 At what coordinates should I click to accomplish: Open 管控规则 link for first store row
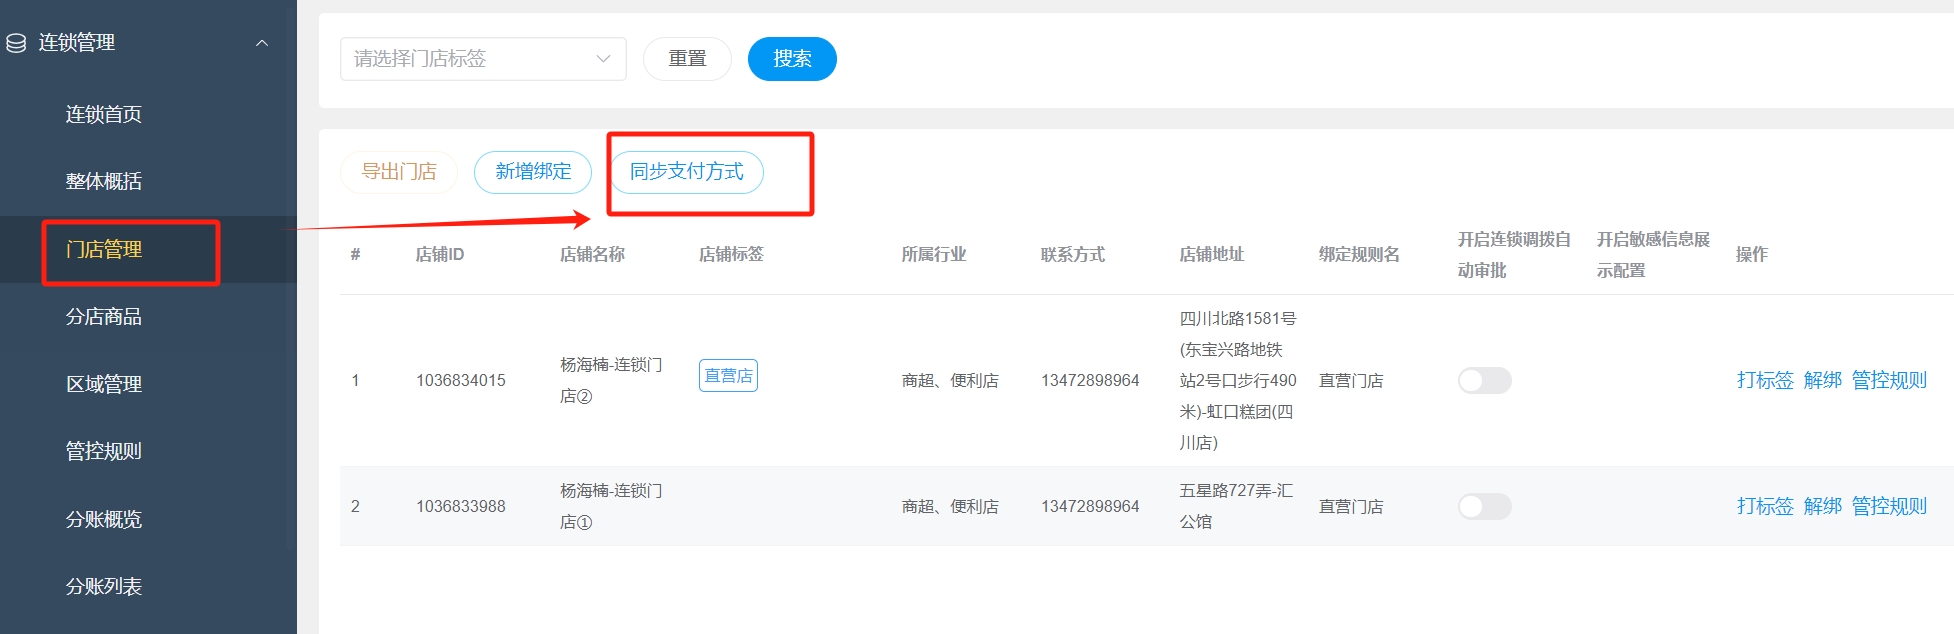(x=1888, y=380)
